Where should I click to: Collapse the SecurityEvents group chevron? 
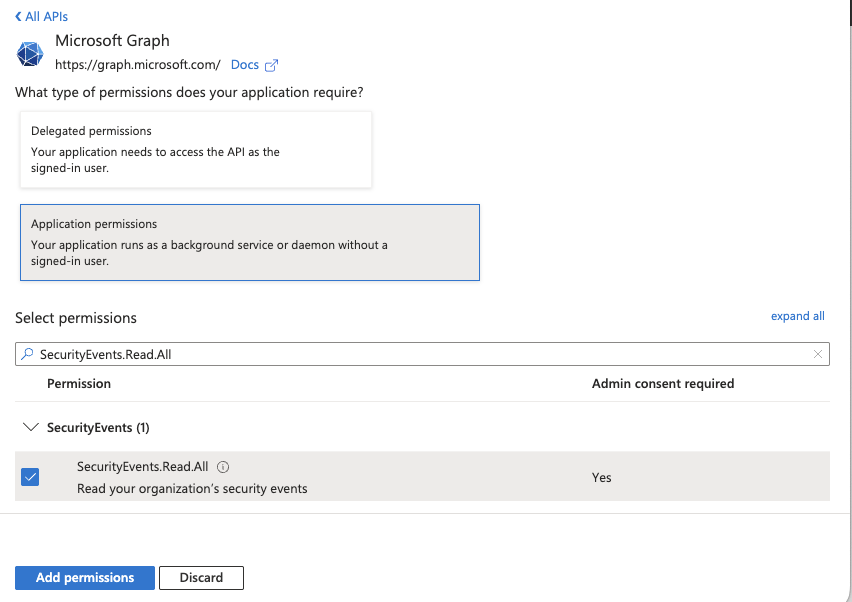pos(30,427)
